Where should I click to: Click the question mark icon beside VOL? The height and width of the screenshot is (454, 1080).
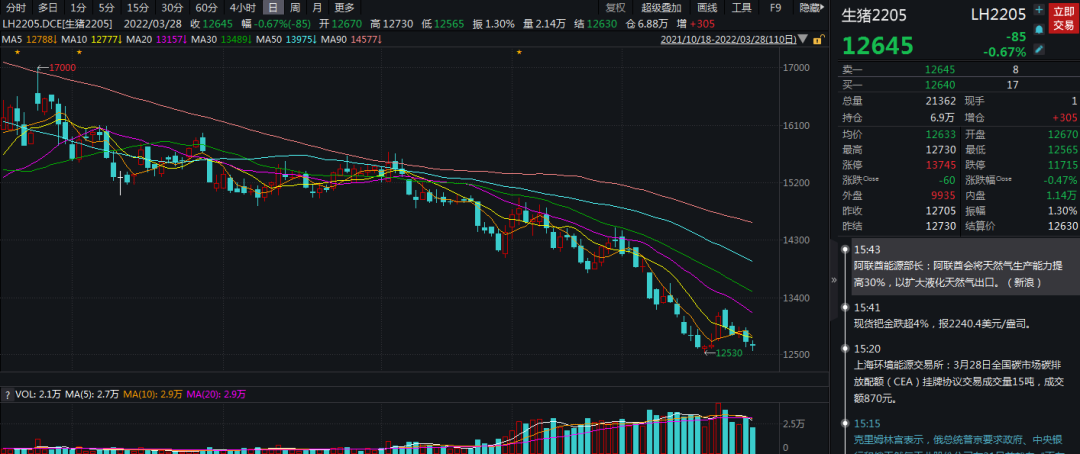(x=7, y=395)
